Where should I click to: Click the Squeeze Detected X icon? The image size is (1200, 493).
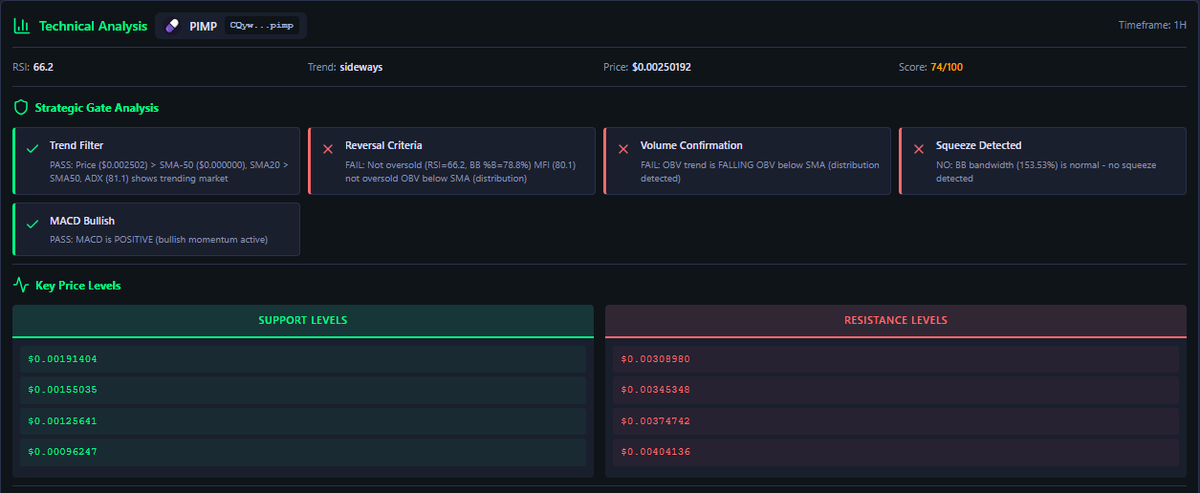pos(918,149)
